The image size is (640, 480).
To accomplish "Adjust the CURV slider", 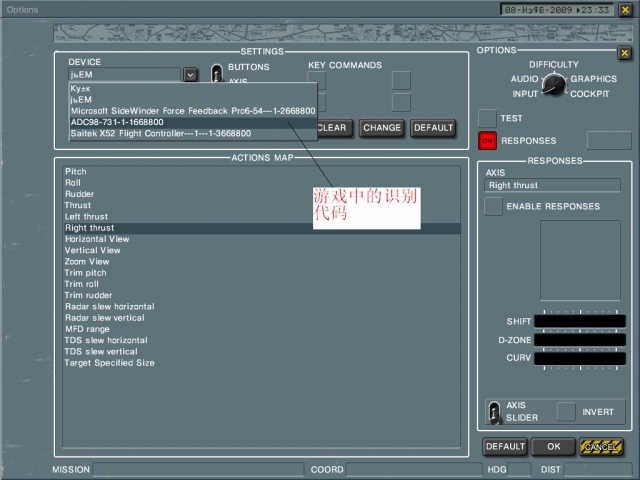I will pyautogui.click(x=580, y=358).
